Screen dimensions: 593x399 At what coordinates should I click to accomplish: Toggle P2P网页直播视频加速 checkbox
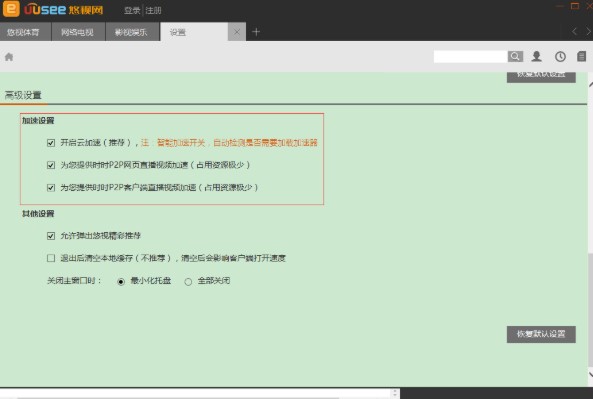[51, 165]
